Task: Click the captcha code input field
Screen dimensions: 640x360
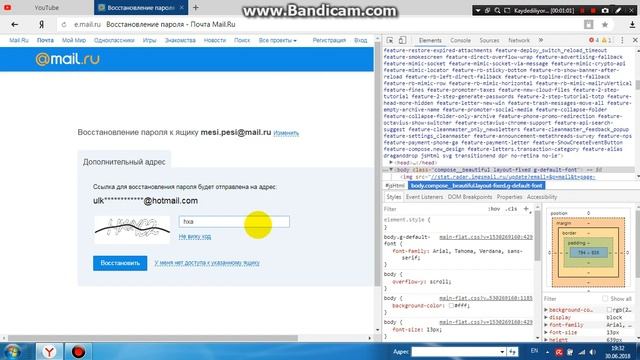Action: click(234, 221)
